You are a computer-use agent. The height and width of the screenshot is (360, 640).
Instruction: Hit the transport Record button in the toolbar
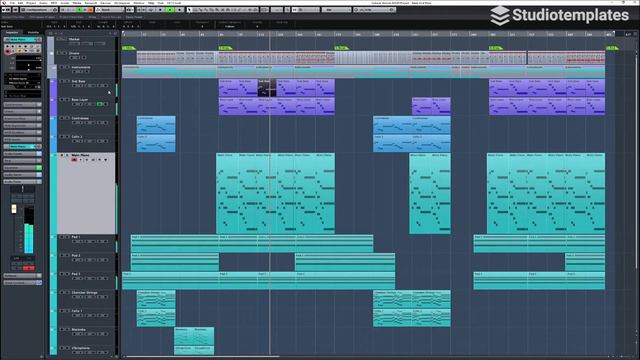click(x=179, y=9)
